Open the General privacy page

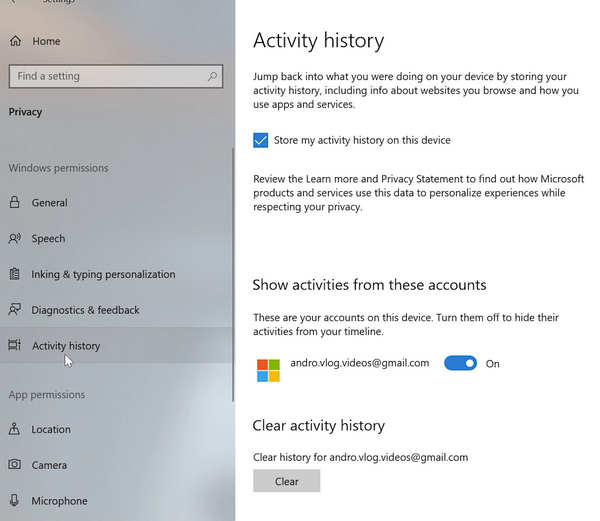[50, 202]
